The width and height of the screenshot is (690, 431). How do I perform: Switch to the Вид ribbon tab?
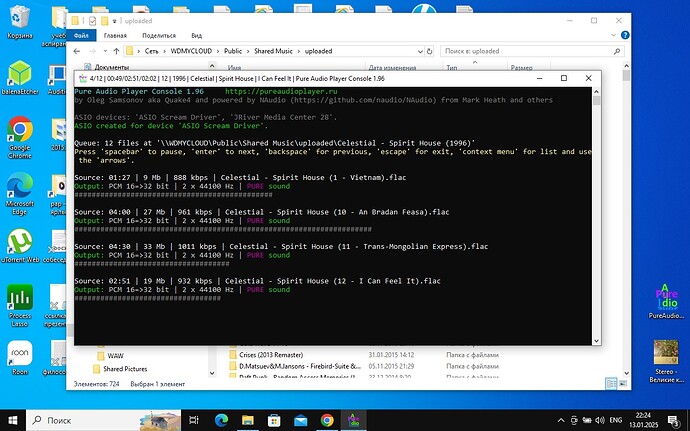pos(196,35)
